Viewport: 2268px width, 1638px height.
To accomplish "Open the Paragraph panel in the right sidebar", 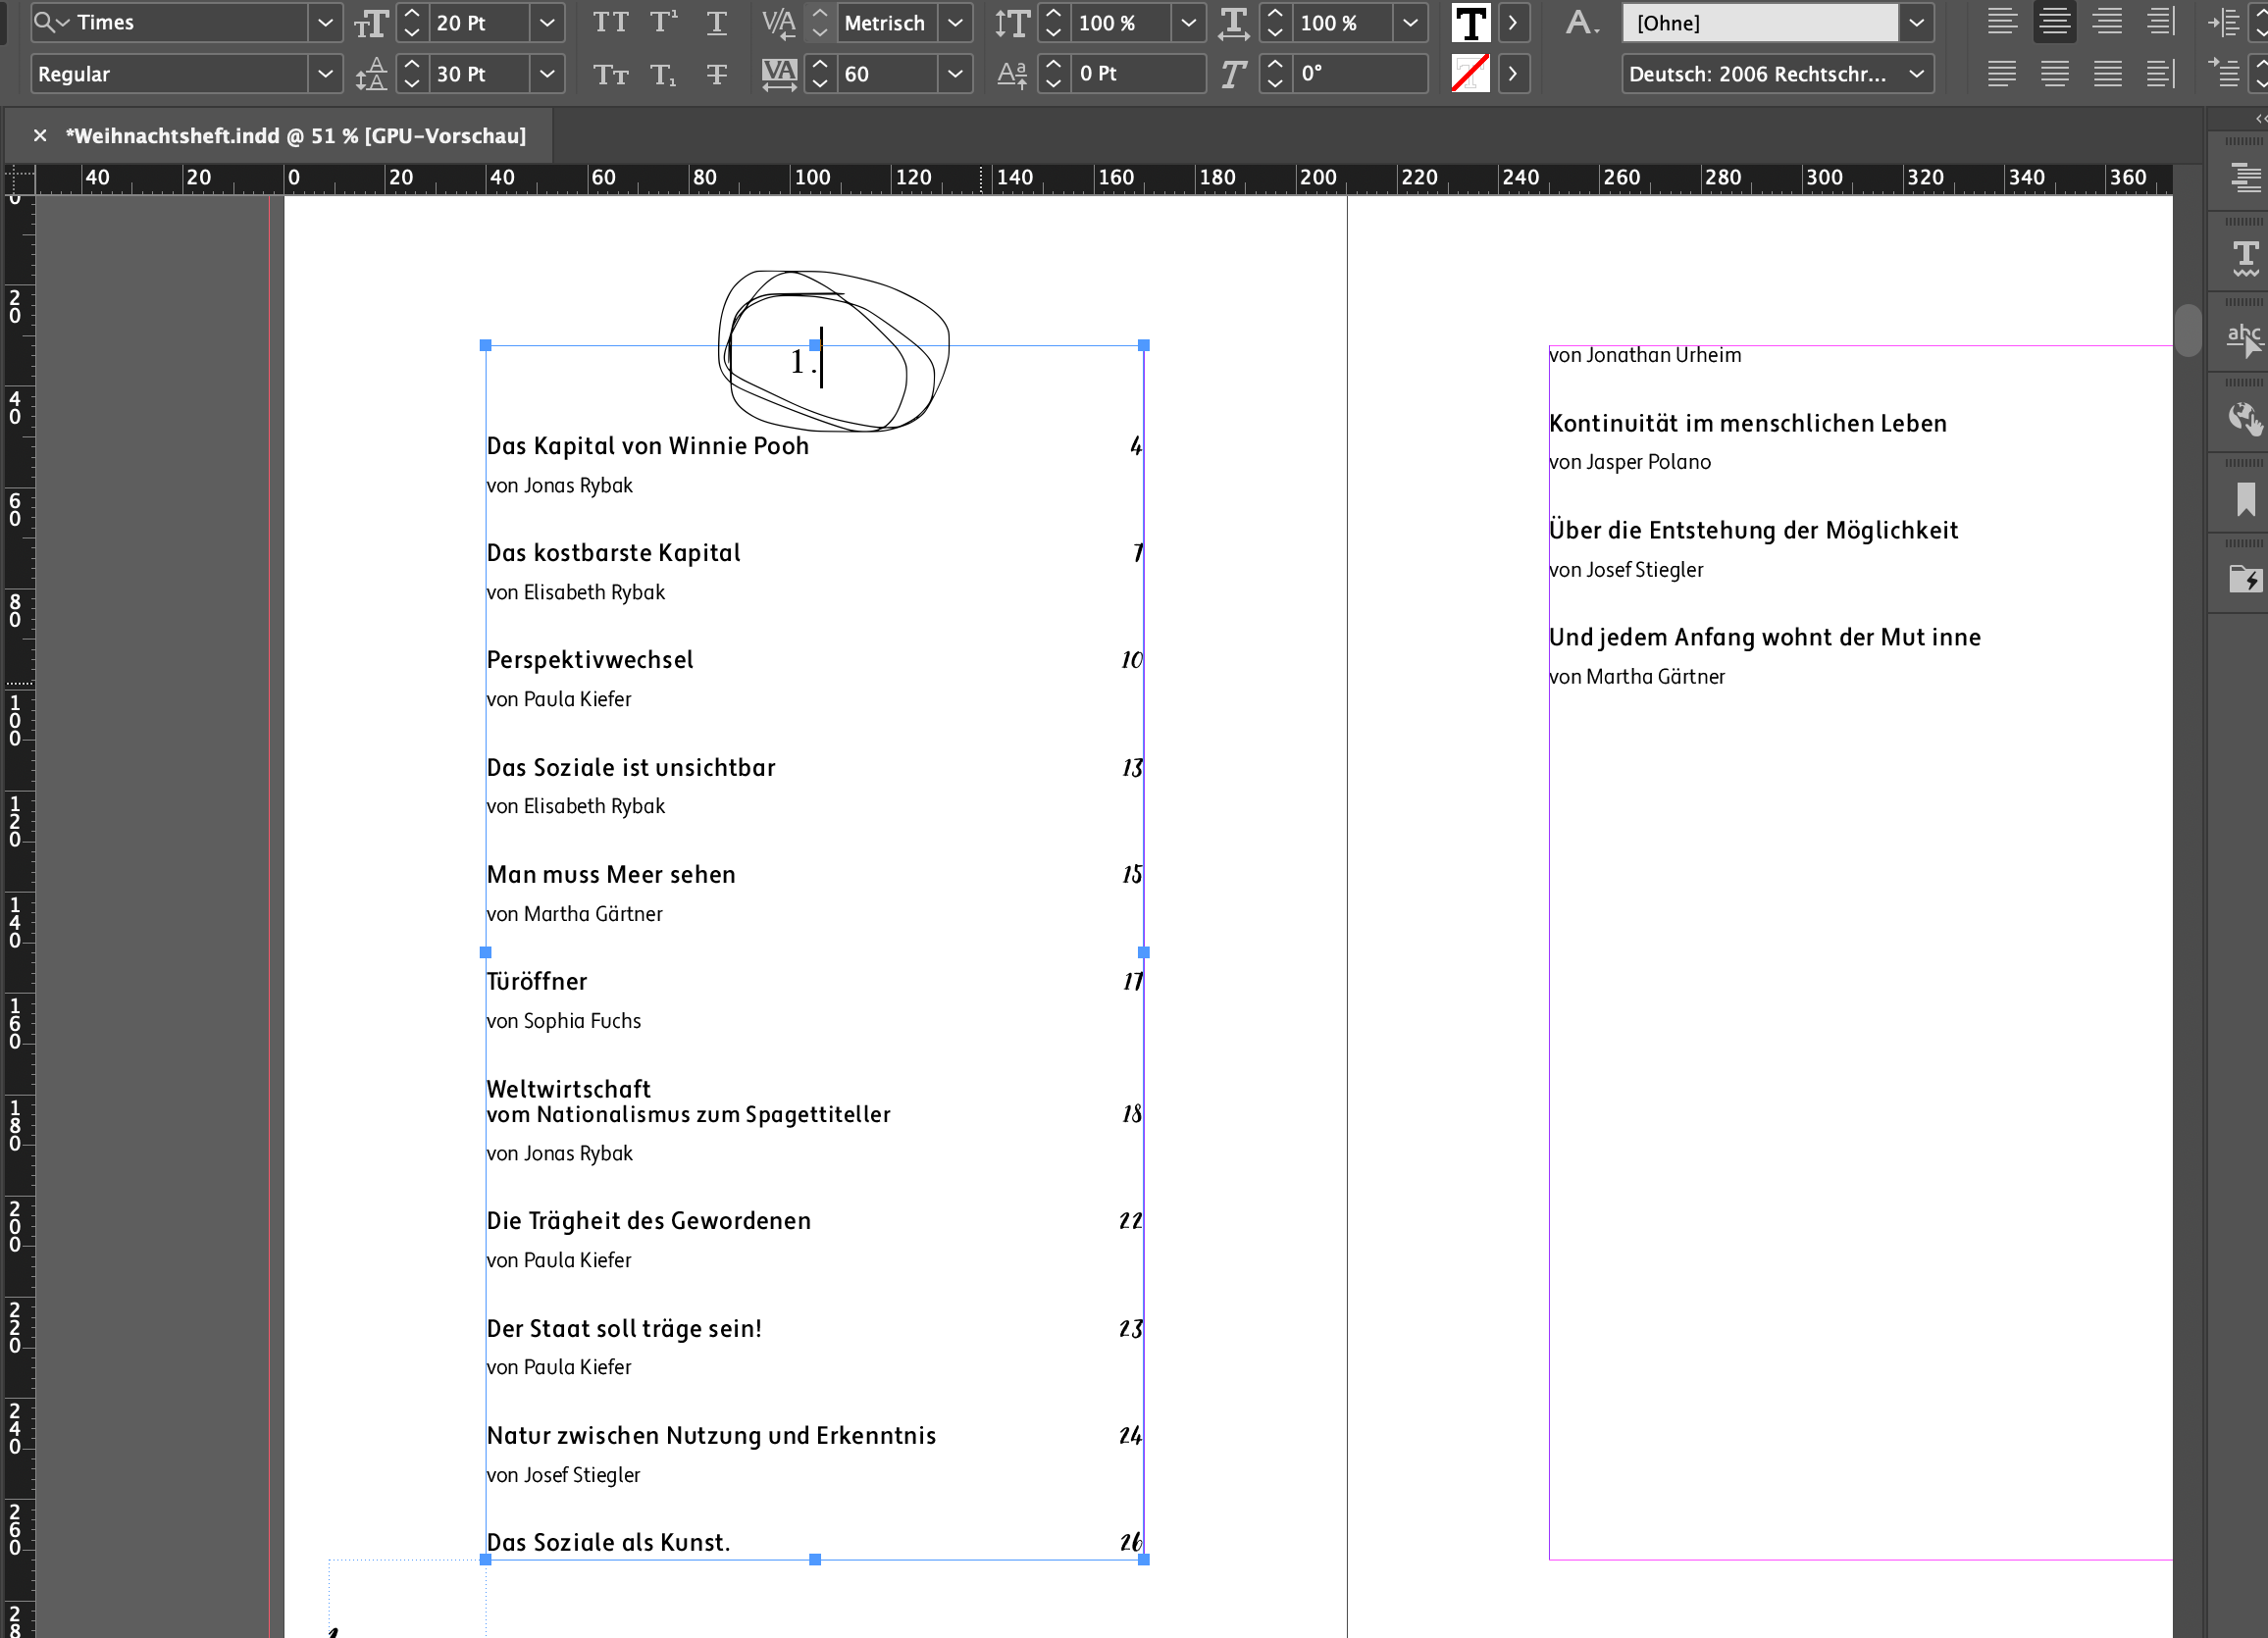I will click(x=2246, y=178).
